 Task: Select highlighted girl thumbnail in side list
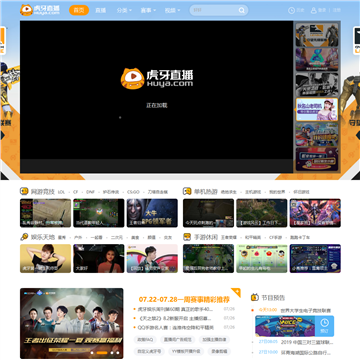317,109
